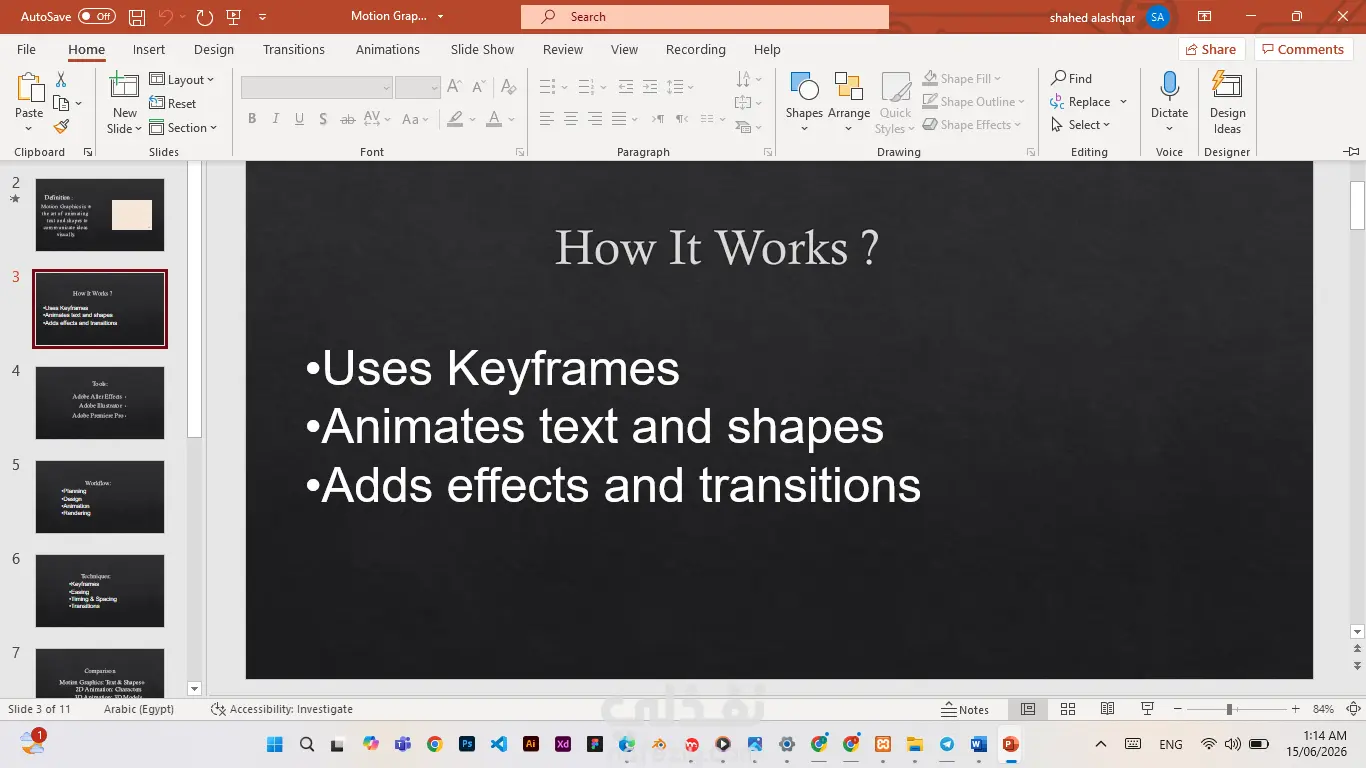Click the Cut scissors icon
Image resolution: width=1366 pixels, height=768 pixels.
pos(61,79)
